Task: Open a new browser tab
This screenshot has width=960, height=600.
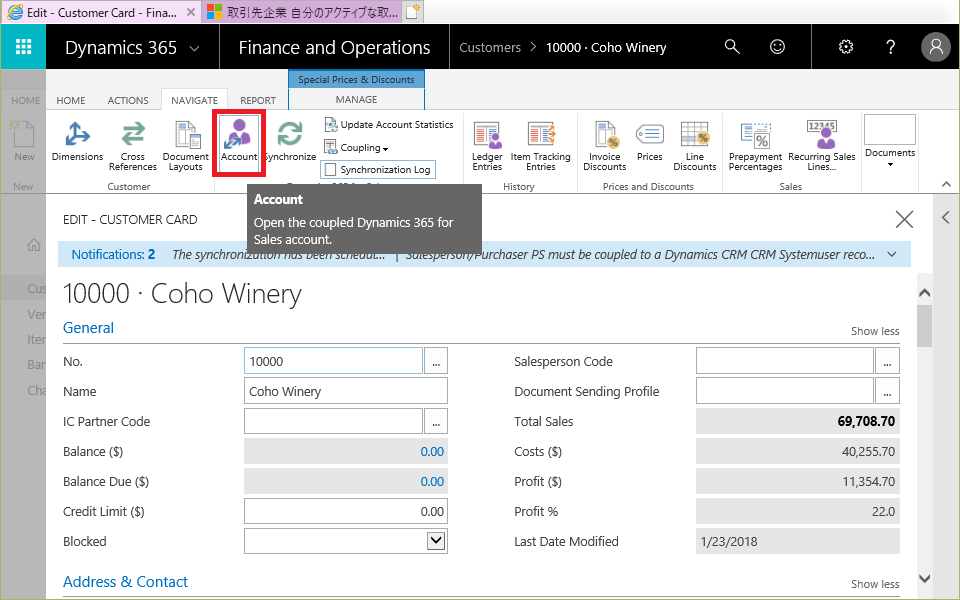Action: pyautogui.click(x=413, y=12)
